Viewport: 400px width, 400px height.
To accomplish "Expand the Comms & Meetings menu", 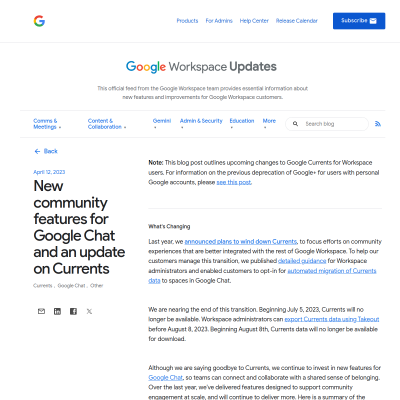I will [47, 124].
